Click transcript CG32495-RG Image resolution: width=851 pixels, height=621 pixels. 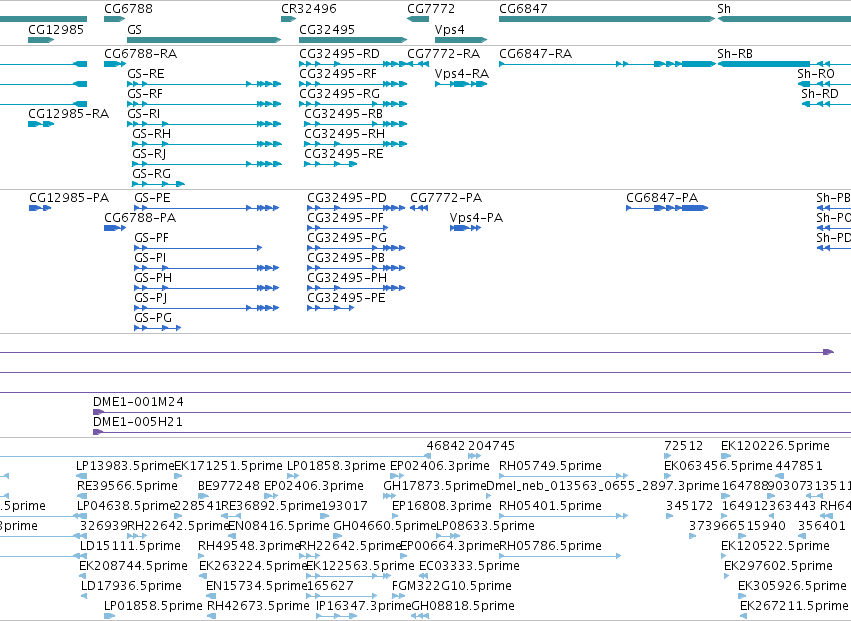click(x=339, y=94)
